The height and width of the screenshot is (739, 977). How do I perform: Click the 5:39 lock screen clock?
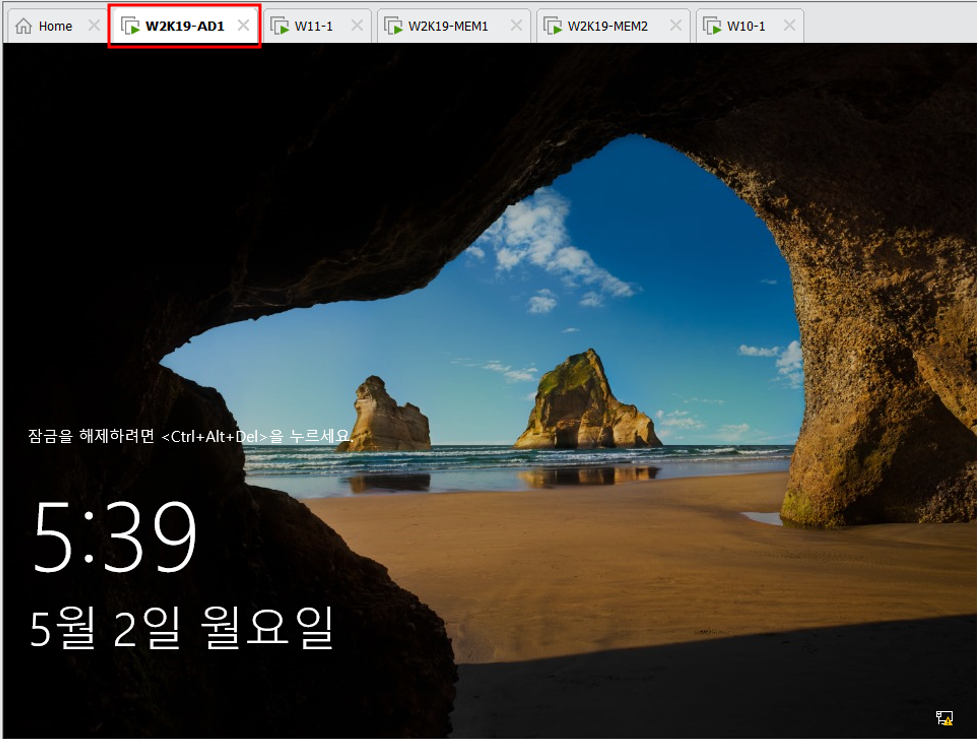click(115, 536)
